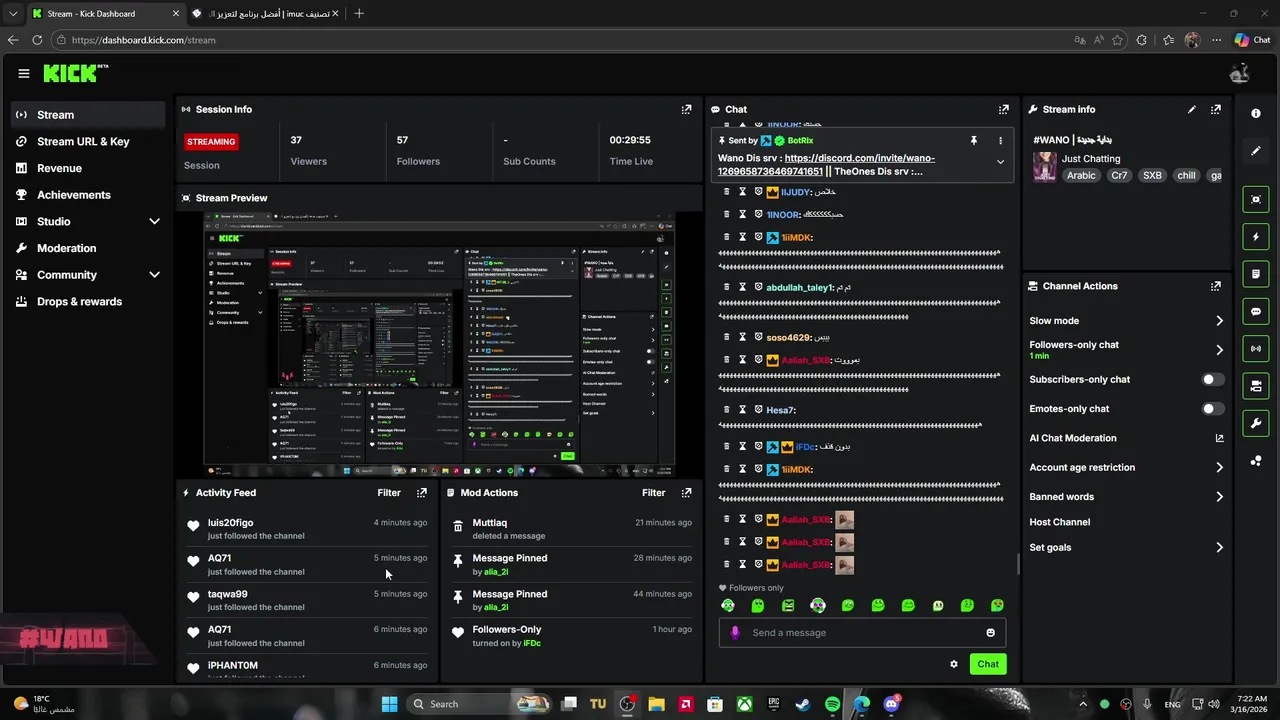
Task: Open Banned words chevron
Action: (x=1219, y=497)
